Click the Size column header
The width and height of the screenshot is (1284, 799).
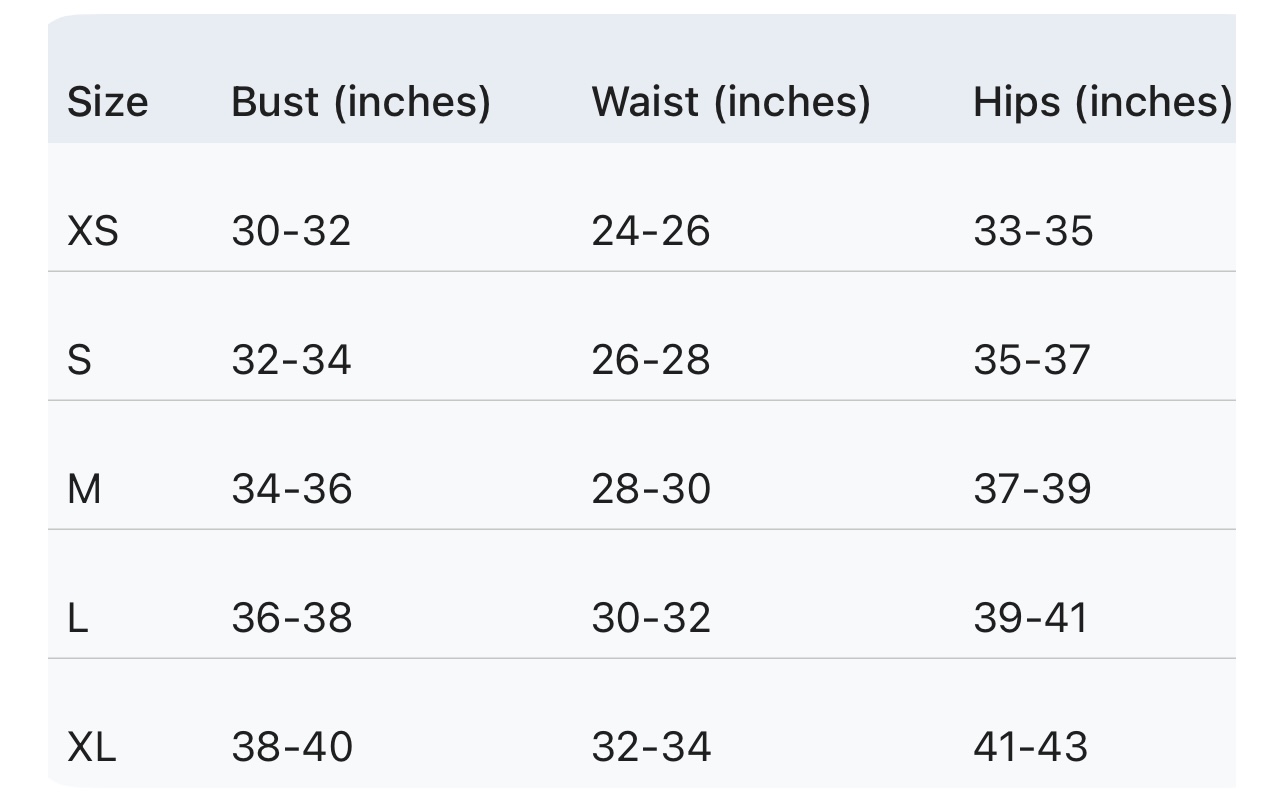(x=107, y=102)
